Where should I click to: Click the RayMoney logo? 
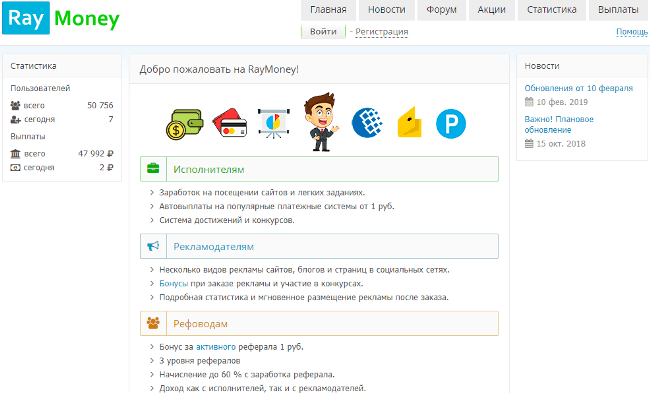[x=61, y=18]
